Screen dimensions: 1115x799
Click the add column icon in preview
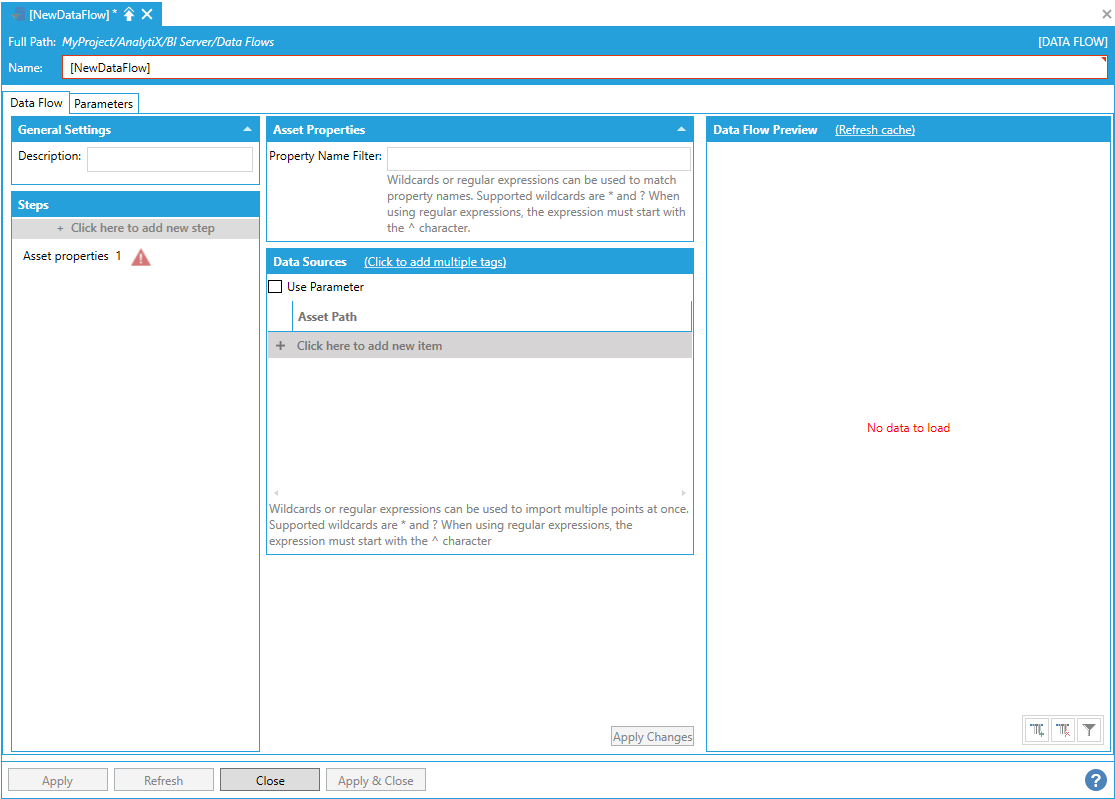(1037, 731)
